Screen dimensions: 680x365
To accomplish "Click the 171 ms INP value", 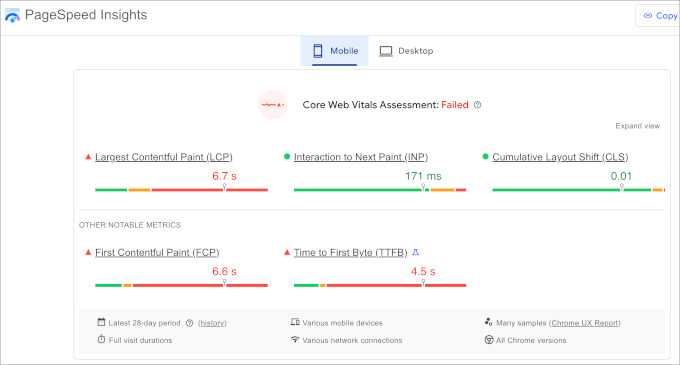I will [x=423, y=176].
